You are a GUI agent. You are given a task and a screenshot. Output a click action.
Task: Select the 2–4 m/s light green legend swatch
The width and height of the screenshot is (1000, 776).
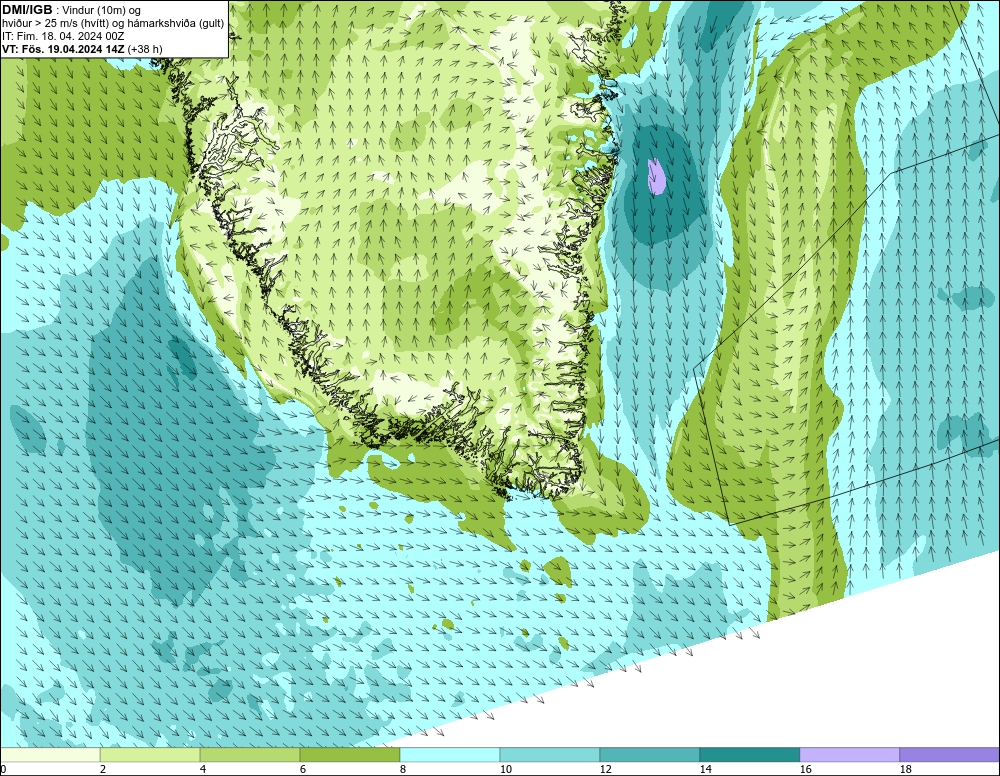click(150, 755)
